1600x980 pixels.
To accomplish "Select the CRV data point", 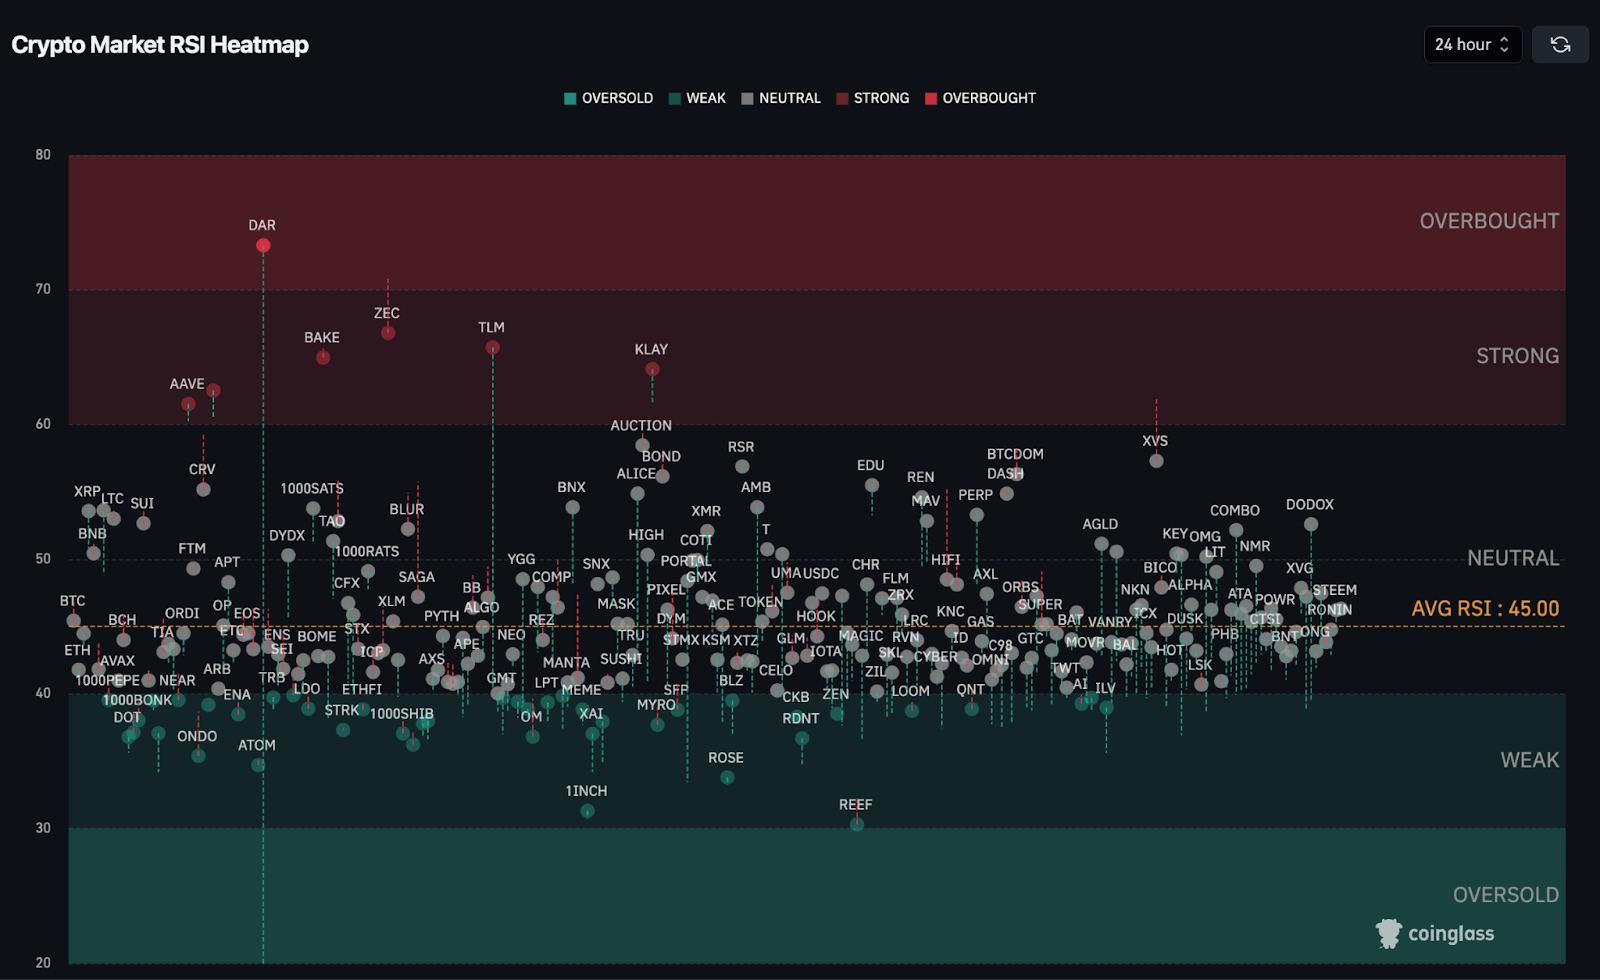I will coord(203,489).
